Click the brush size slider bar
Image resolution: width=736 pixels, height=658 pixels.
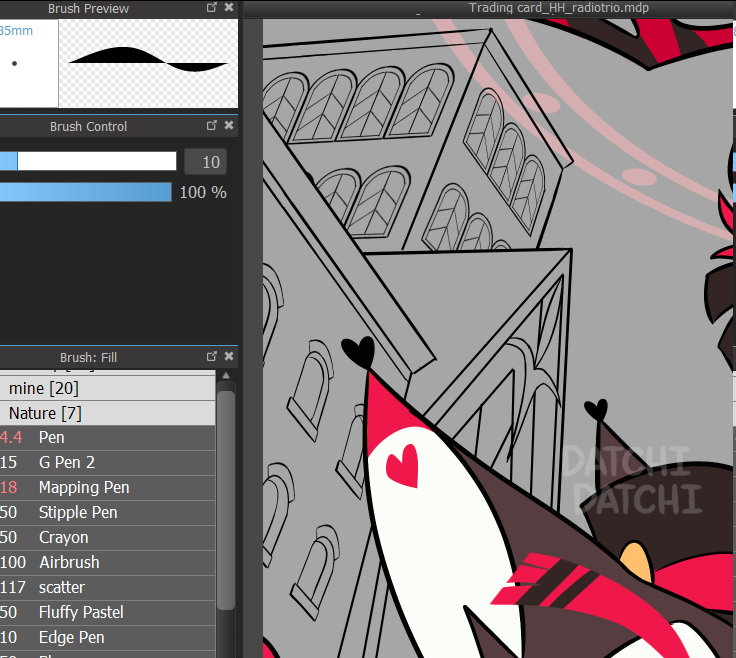pos(88,162)
